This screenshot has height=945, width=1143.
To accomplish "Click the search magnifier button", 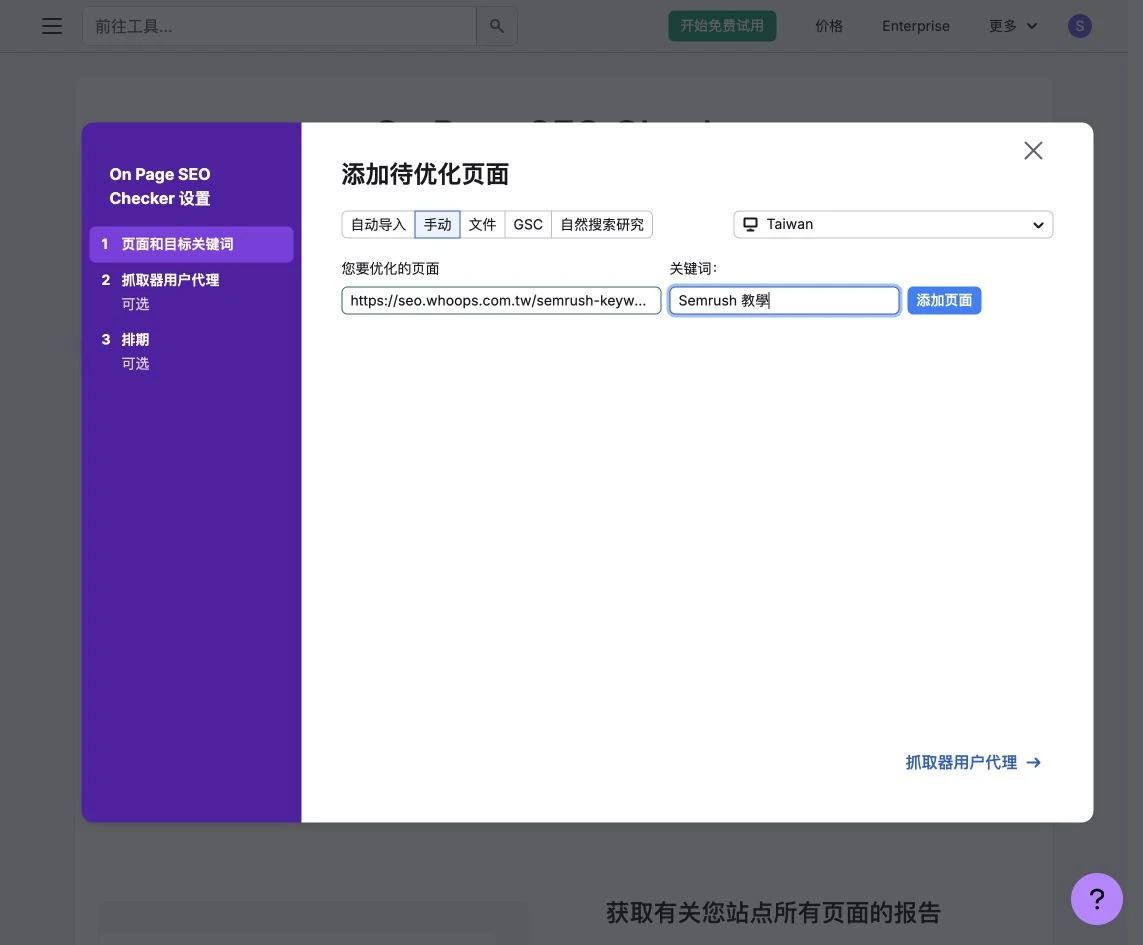I will pyautogui.click(x=496, y=26).
